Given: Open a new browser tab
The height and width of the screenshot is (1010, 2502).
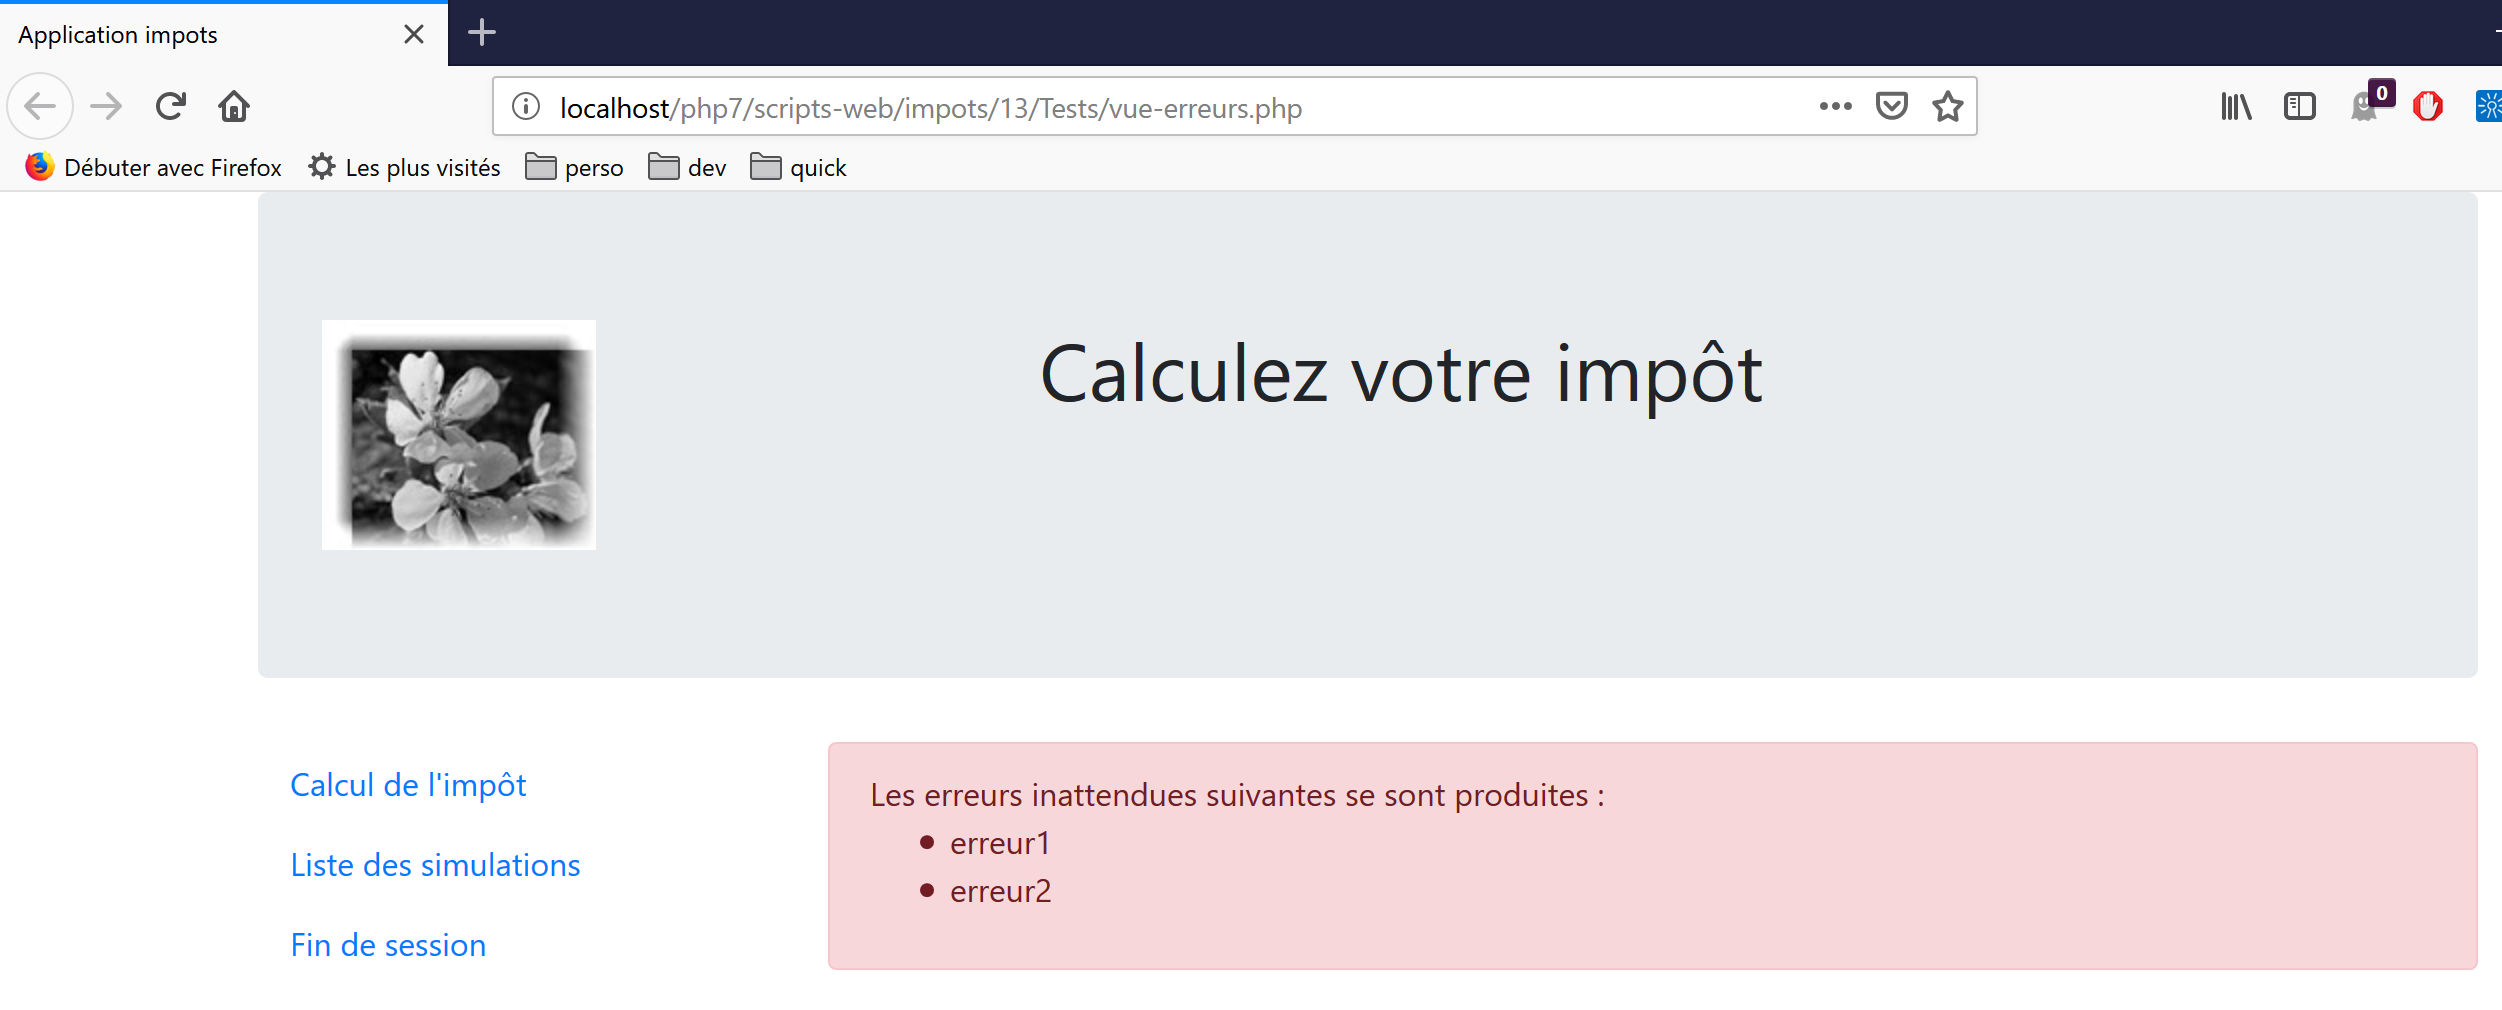Looking at the screenshot, I should pyautogui.click(x=482, y=33).
